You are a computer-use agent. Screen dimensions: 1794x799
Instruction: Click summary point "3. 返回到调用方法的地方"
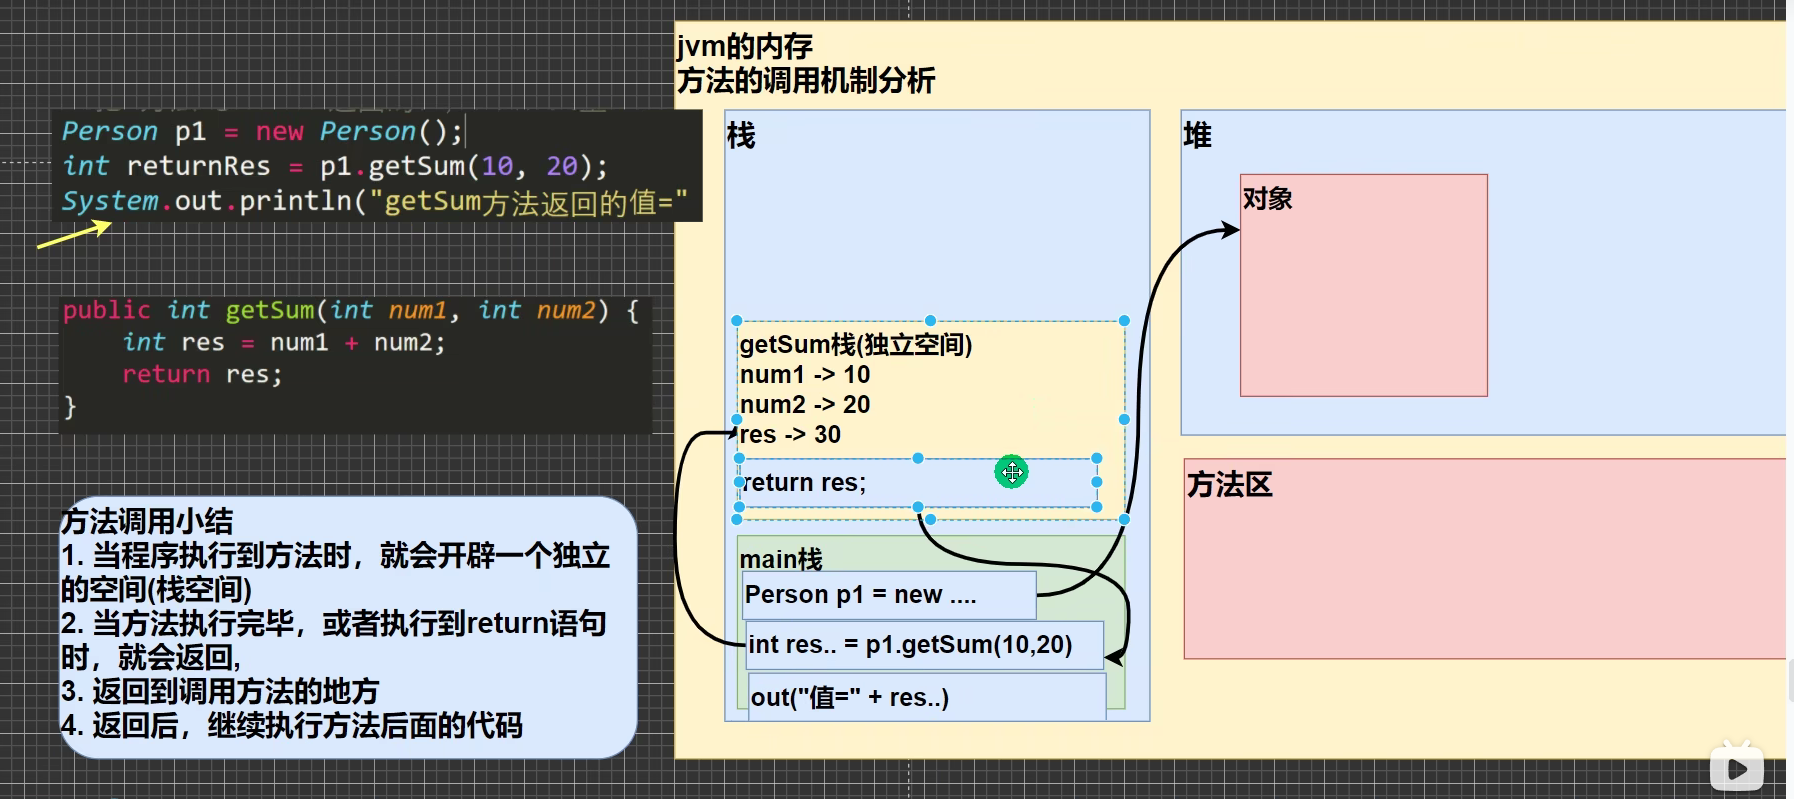220,691
